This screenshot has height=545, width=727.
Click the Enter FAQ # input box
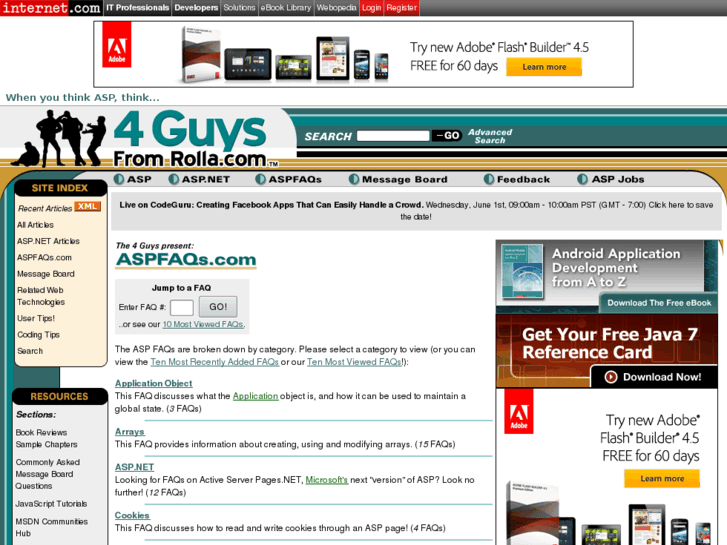click(x=182, y=307)
